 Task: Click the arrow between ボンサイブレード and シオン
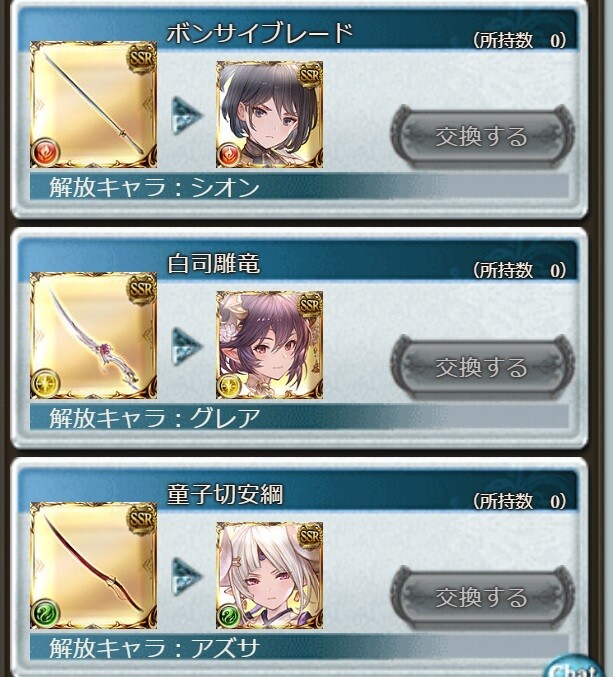pos(186,116)
